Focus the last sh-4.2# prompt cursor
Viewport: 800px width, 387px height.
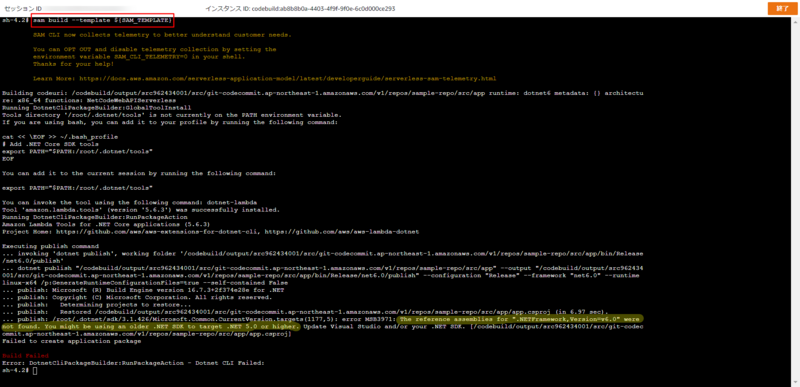click(x=35, y=370)
